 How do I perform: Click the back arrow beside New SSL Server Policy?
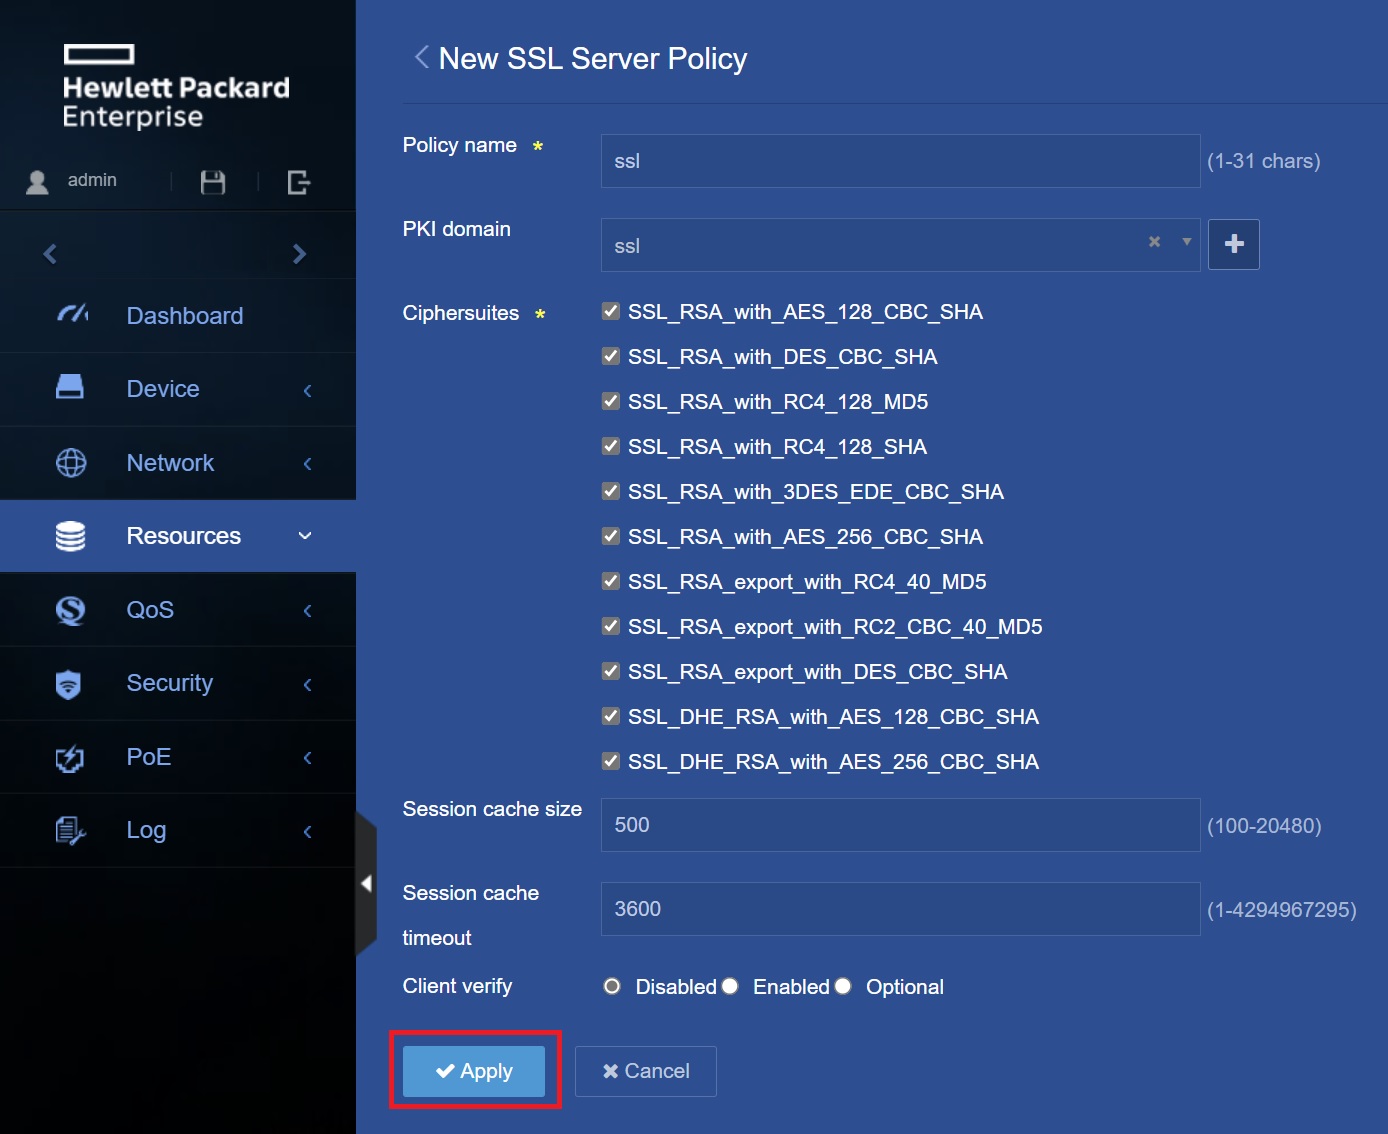coord(421,58)
